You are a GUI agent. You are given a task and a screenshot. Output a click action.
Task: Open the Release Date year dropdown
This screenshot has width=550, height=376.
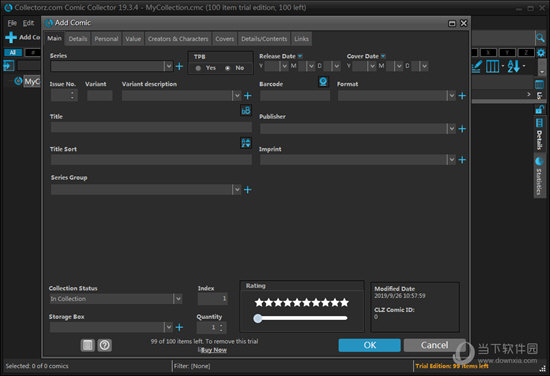point(284,66)
